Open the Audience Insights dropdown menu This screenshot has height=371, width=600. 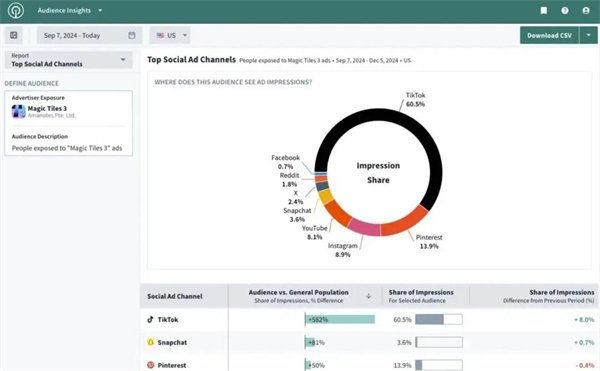tap(70, 11)
